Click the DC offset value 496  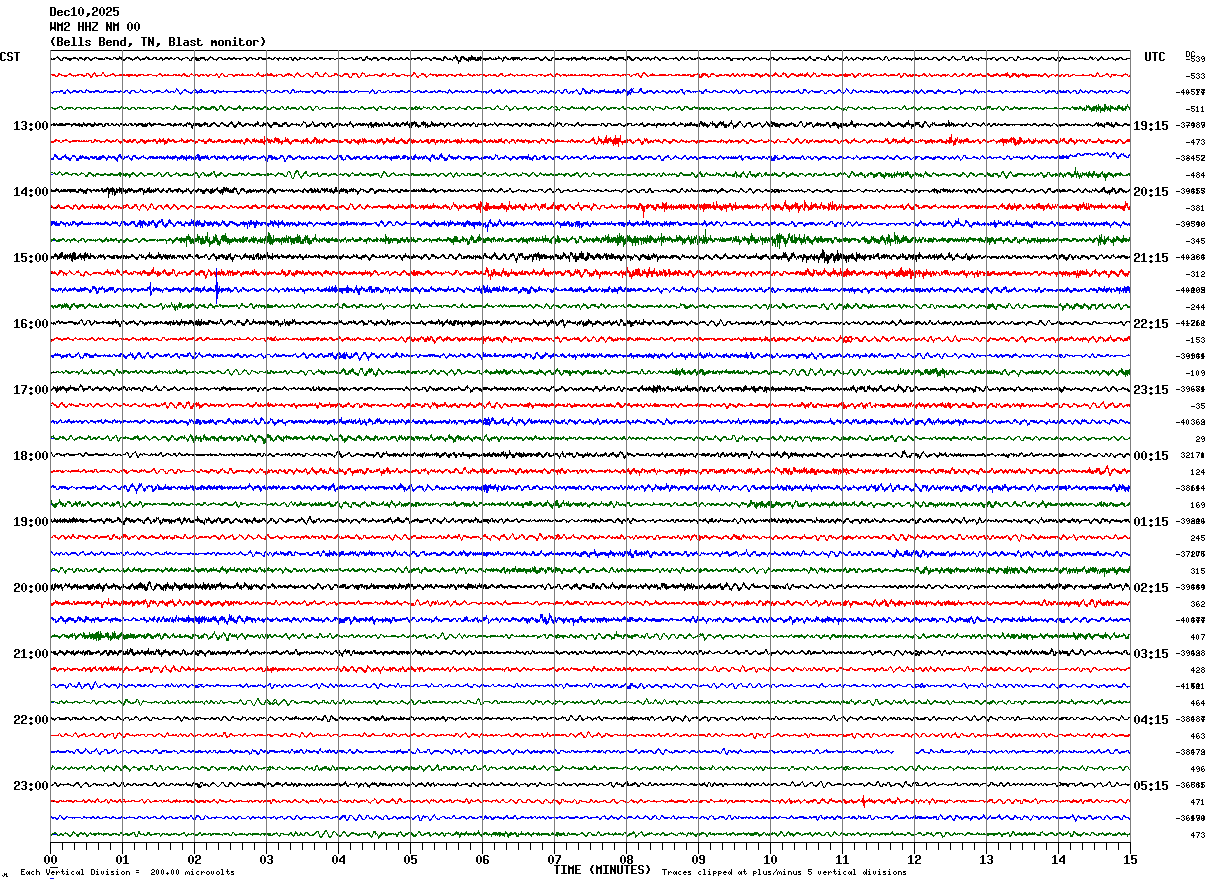point(1197,769)
